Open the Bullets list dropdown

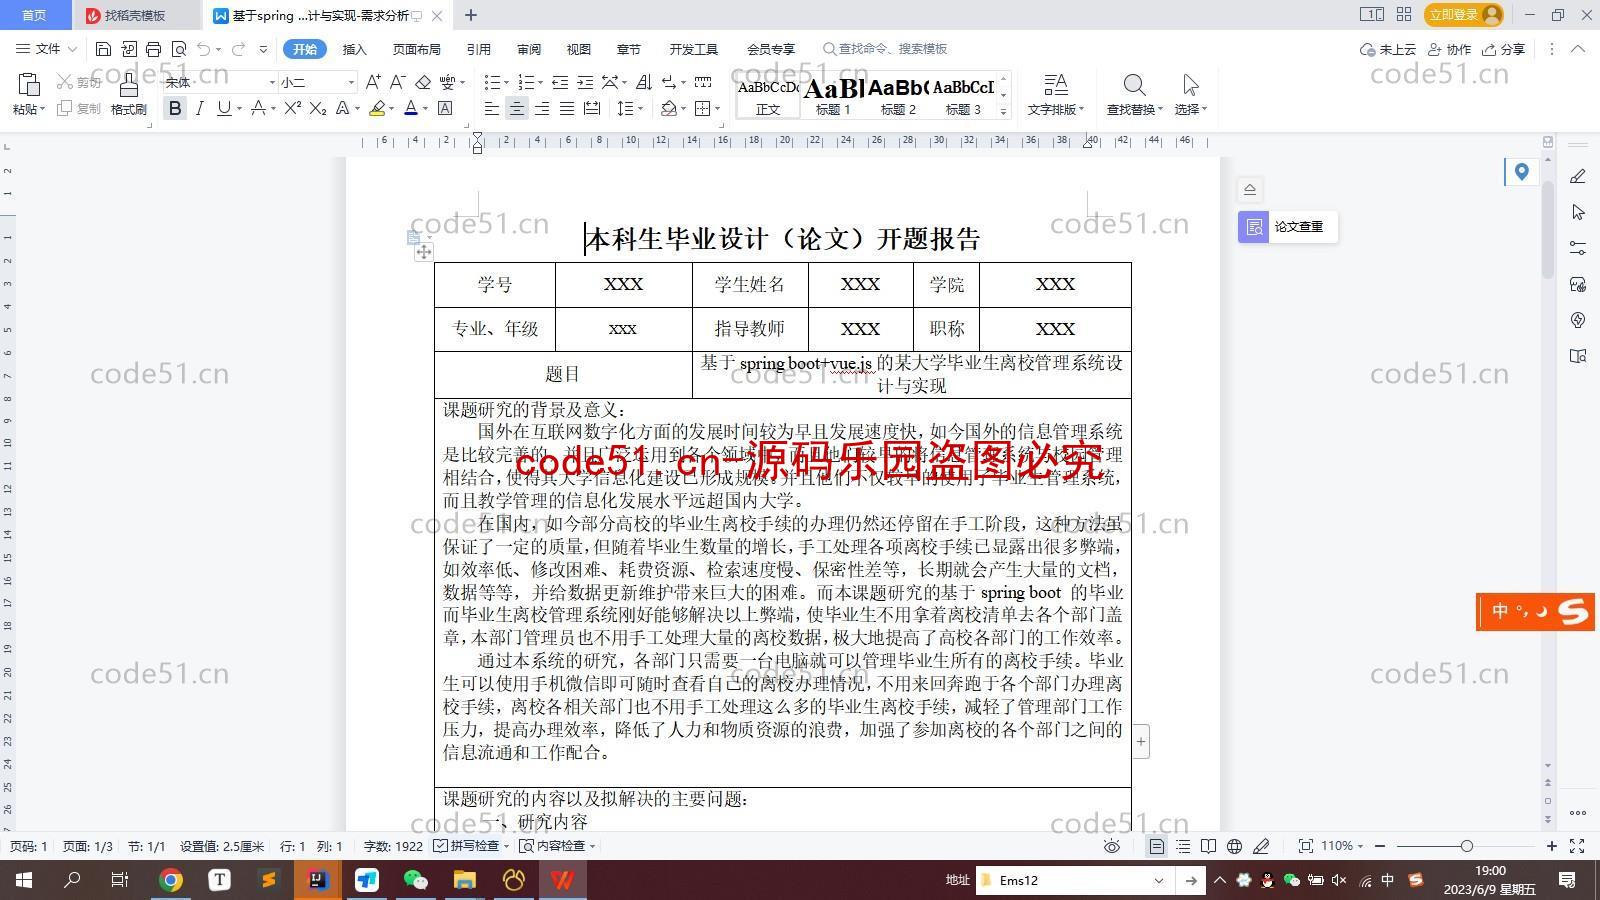pyautogui.click(x=507, y=82)
